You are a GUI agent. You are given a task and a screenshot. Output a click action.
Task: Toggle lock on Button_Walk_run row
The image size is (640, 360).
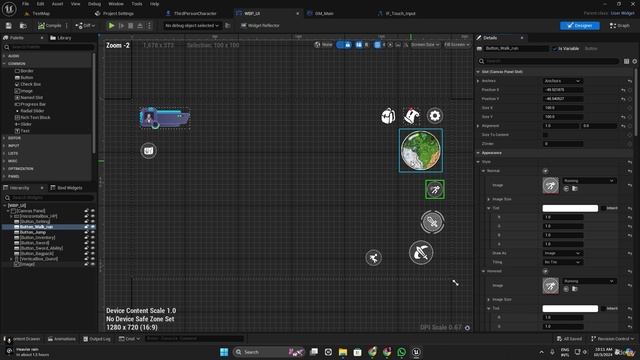click(87, 227)
